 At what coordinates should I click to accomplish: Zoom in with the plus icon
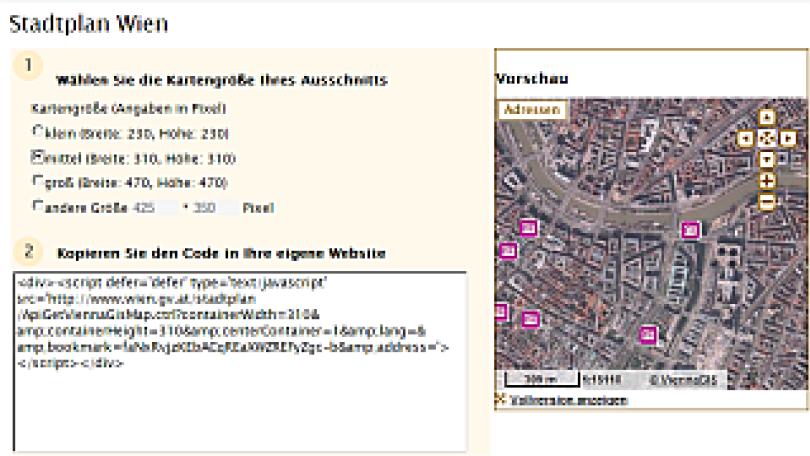tap(767, 181)
